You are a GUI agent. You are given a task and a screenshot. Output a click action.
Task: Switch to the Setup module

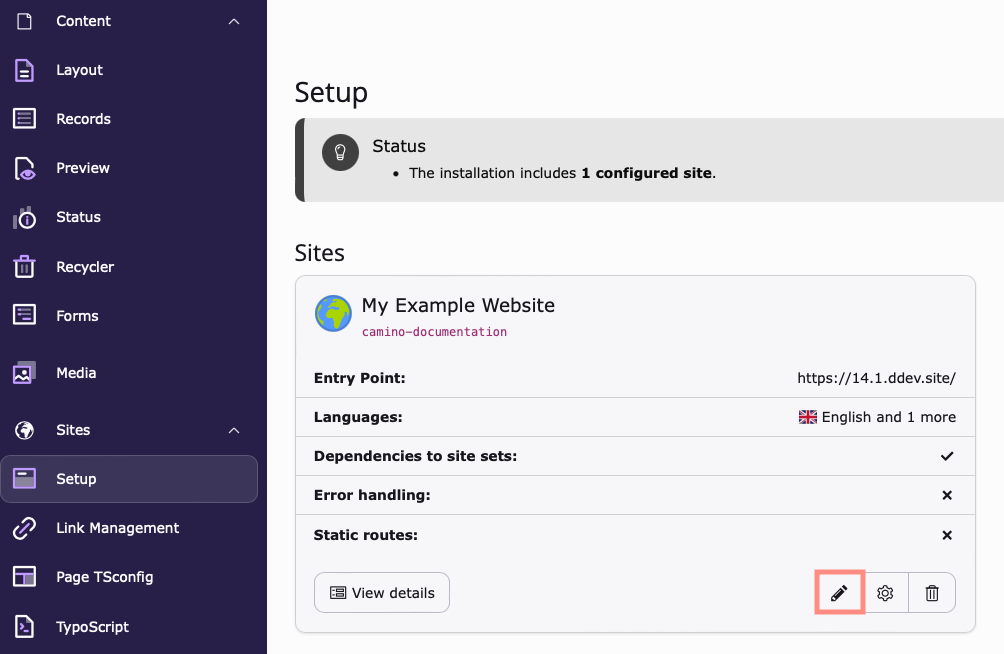[76, 478]
